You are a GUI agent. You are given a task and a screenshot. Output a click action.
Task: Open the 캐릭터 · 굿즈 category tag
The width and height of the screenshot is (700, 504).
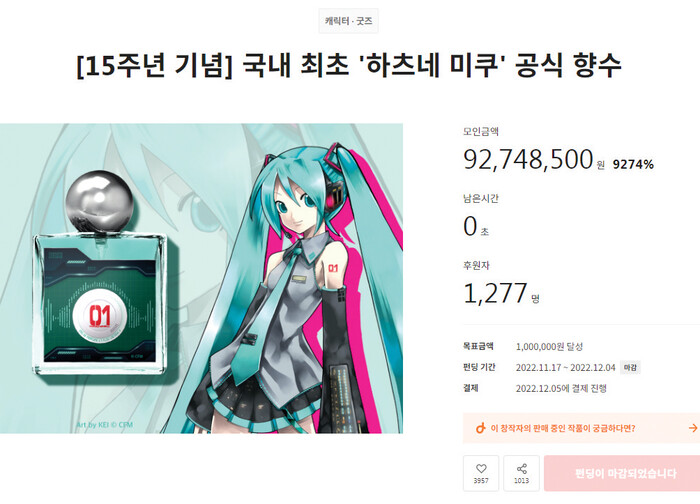pos(349,21)
